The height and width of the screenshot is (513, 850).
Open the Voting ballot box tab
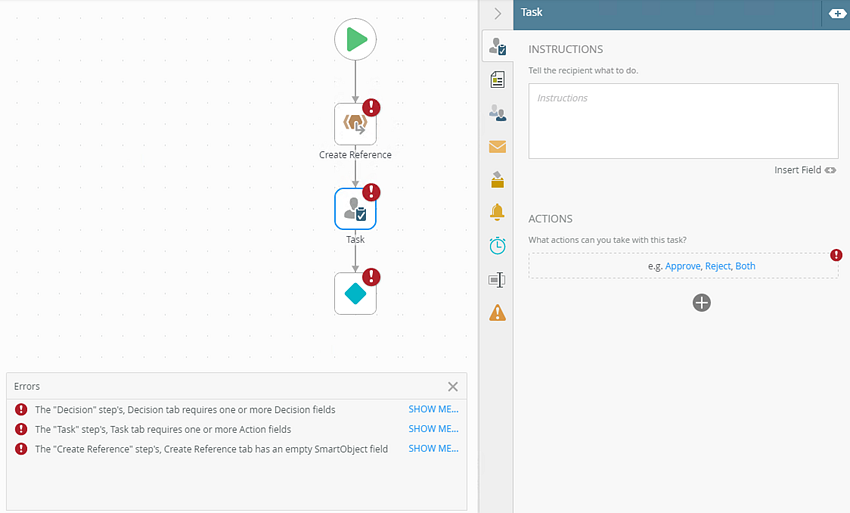tap(497, 179)
